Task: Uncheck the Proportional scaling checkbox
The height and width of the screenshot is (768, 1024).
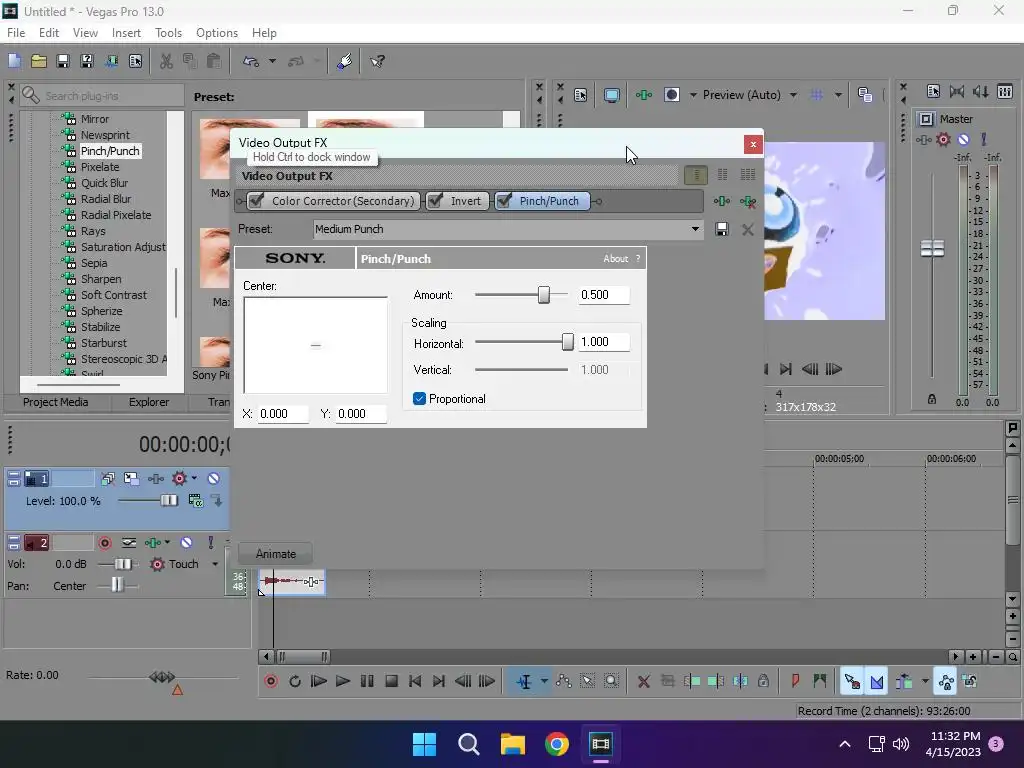Action: (x=419, y=398)
